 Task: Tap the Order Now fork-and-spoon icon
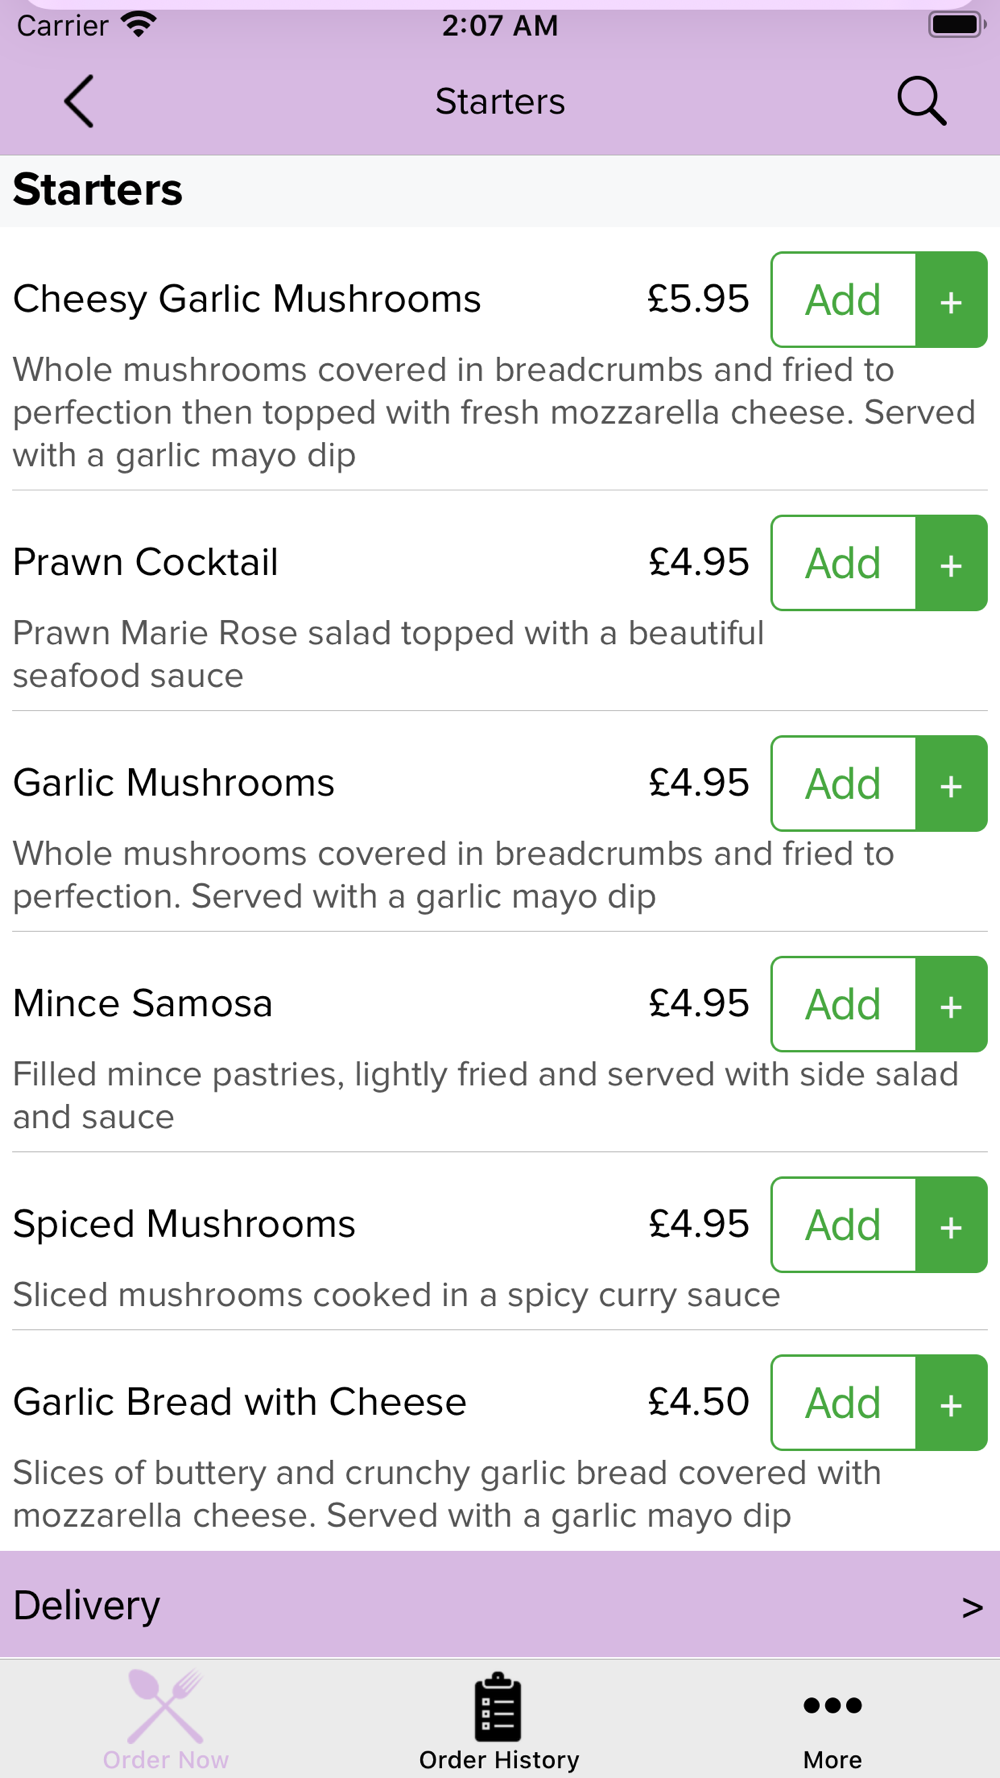[x=166, y=1706]
